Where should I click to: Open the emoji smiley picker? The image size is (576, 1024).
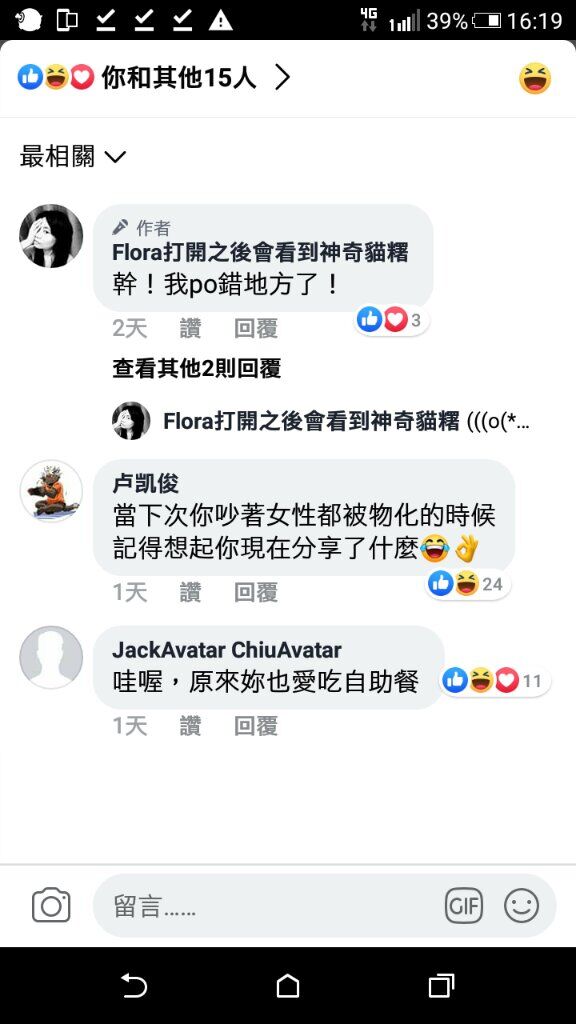tap(521, 906)
